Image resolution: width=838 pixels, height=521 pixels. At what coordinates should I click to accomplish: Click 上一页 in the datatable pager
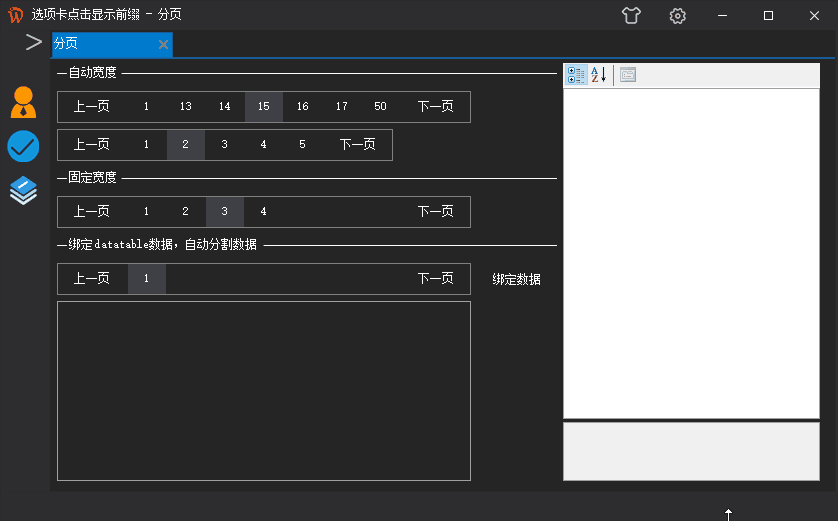[x=92, y=279]
